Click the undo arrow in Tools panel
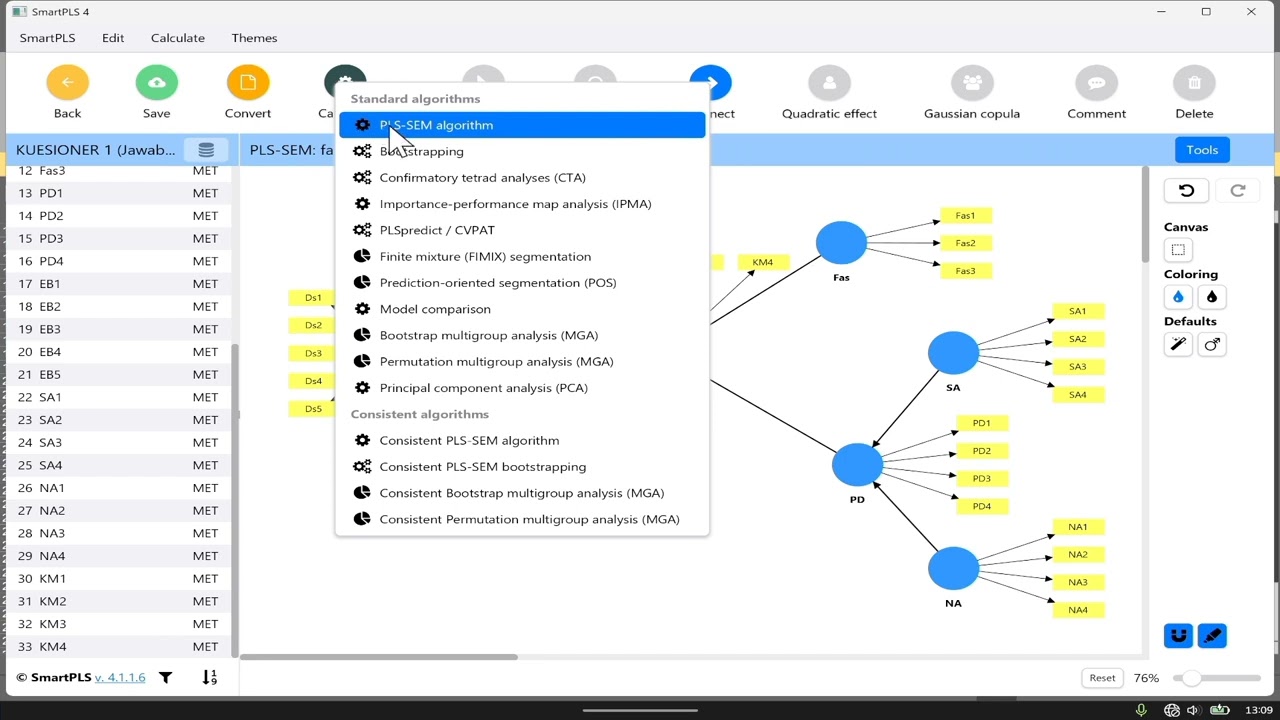The height and width of the screenshot is (720, 1280). [1186, 191]
